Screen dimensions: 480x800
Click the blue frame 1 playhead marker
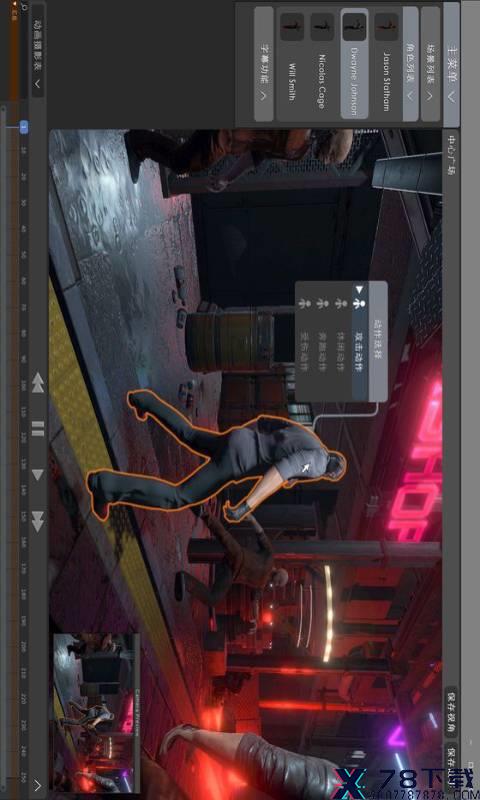click(x=23, y=127)
